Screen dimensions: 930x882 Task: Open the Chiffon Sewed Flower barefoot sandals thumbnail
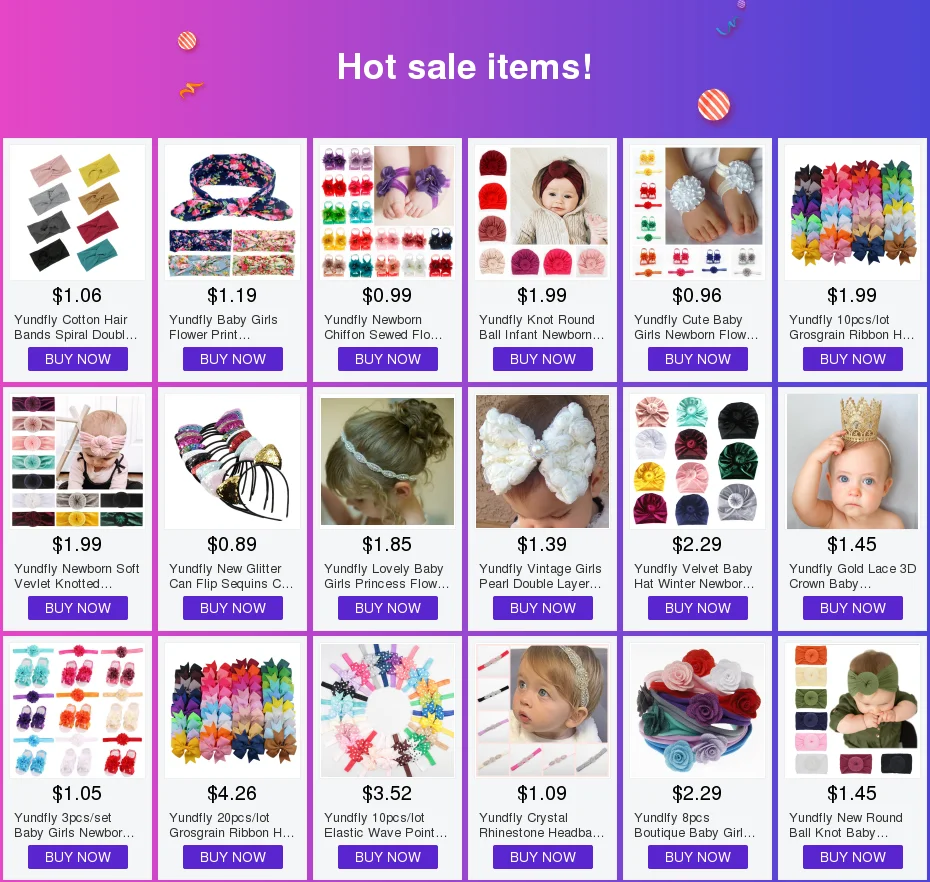387,212
